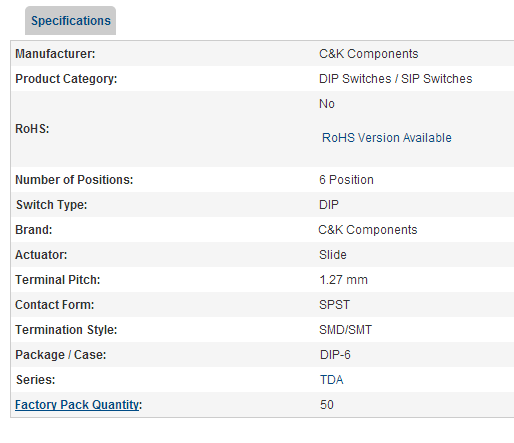Image resolution: width=514 pixels, height=443 pixels.
Task: Click the Product Category label
Action: pyautogui.click(x=66, y=79)
